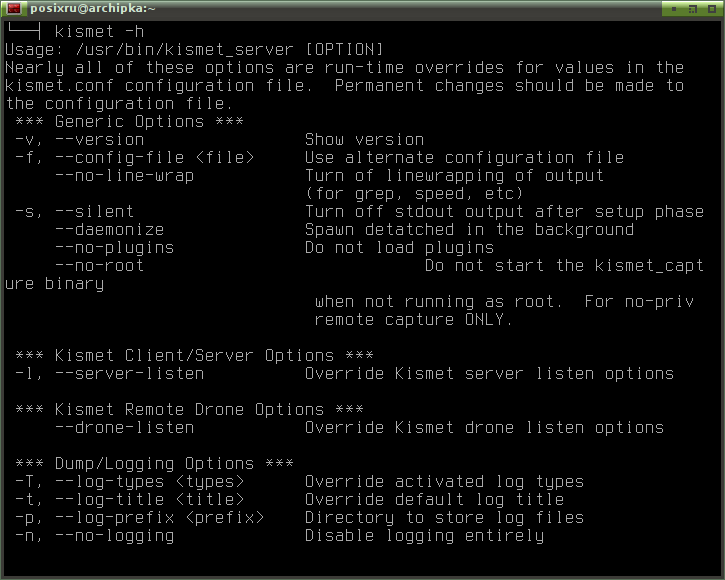Click the --config-file <file> option text
This screenshot has height=580, width=725.
(154, 158)
